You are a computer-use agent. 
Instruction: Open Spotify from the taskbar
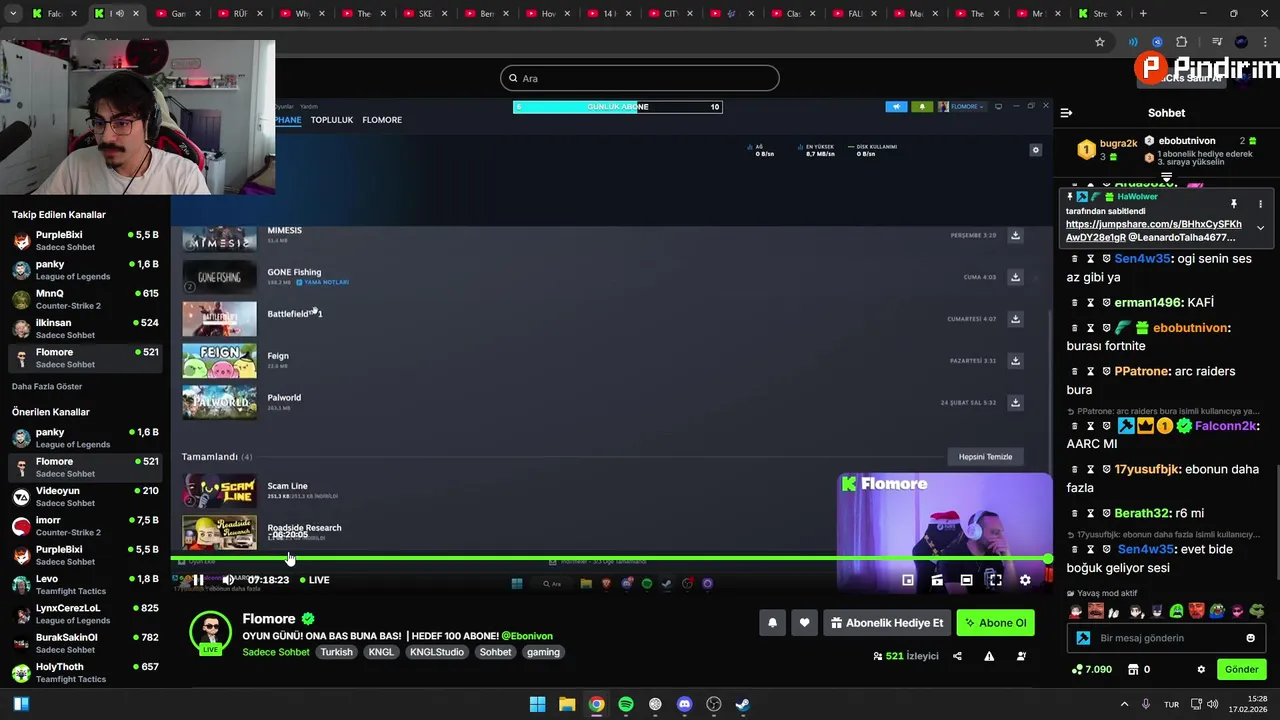[626, 704]
